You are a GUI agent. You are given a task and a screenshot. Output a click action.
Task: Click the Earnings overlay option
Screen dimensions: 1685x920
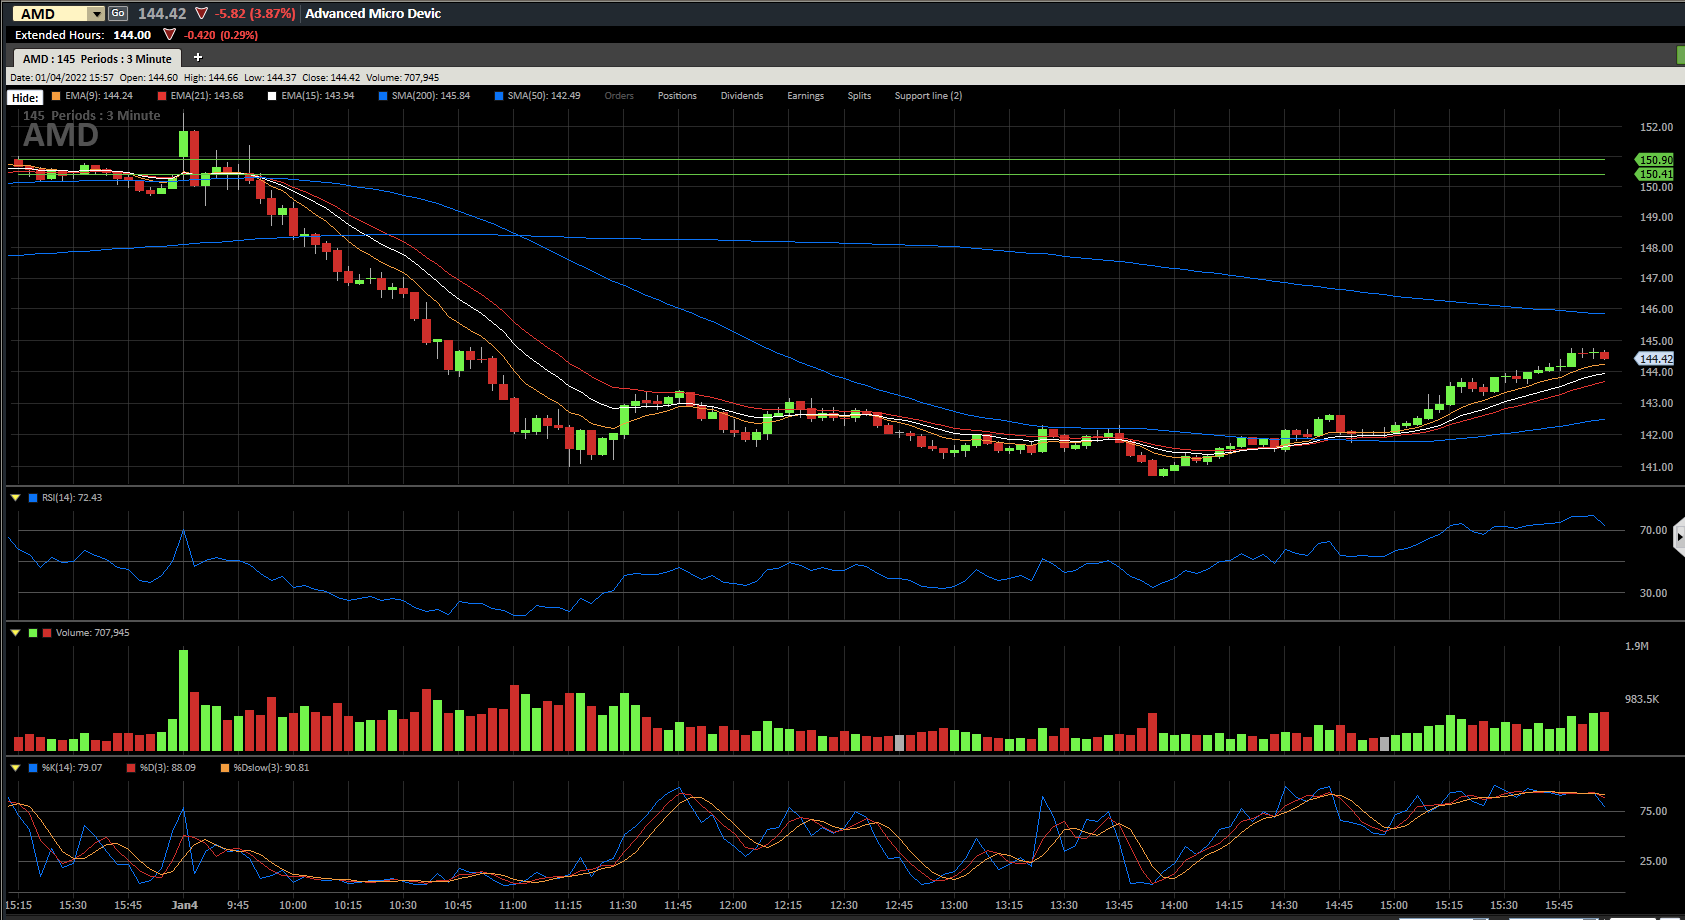[805, 96]
